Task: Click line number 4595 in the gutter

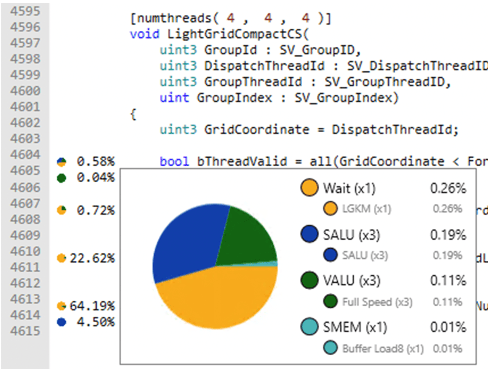Action: [x=25, y=11]
